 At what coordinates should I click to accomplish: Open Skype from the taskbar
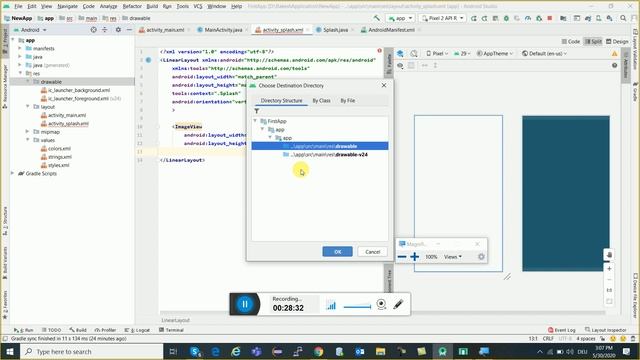click(195, 351)
